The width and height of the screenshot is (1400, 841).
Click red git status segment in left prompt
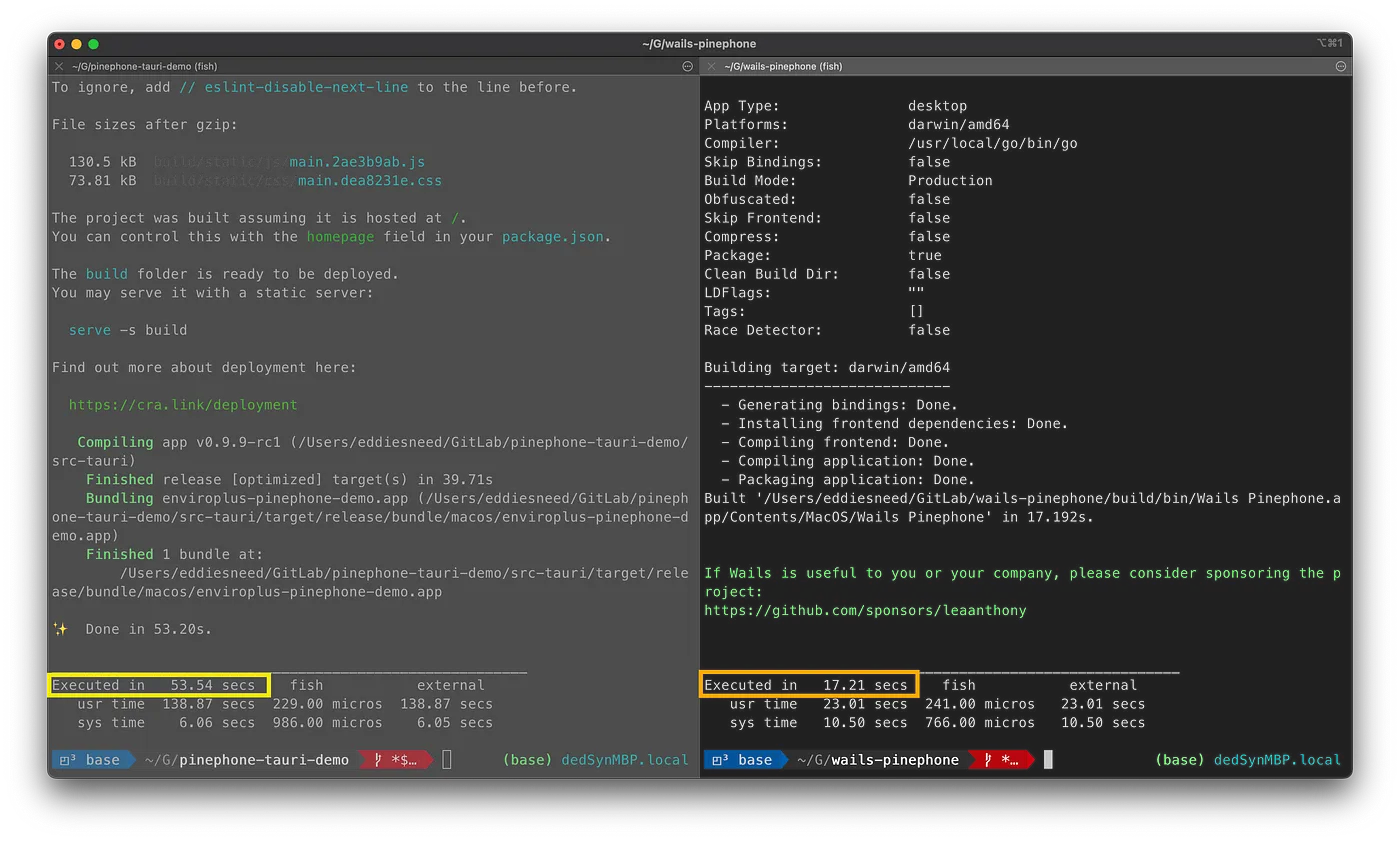tap(396, 760)
